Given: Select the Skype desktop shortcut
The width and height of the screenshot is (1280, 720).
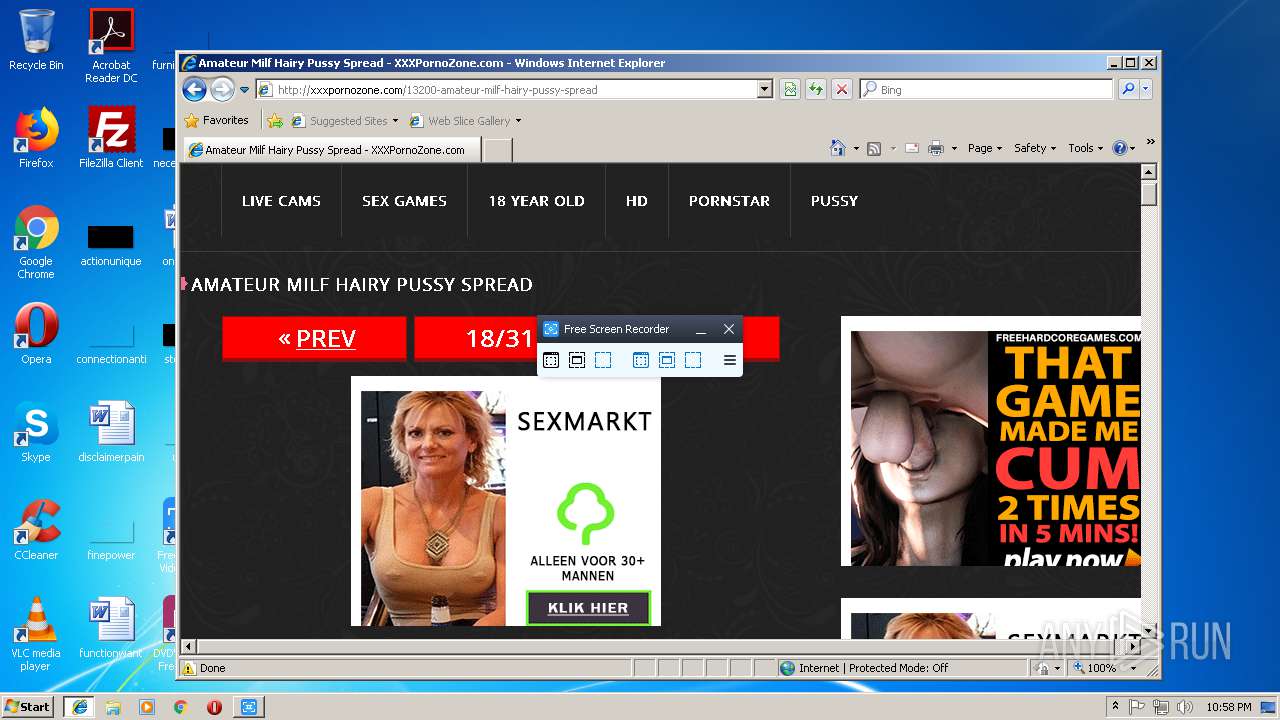Looking at the screenshot, I should coord(36,432).
